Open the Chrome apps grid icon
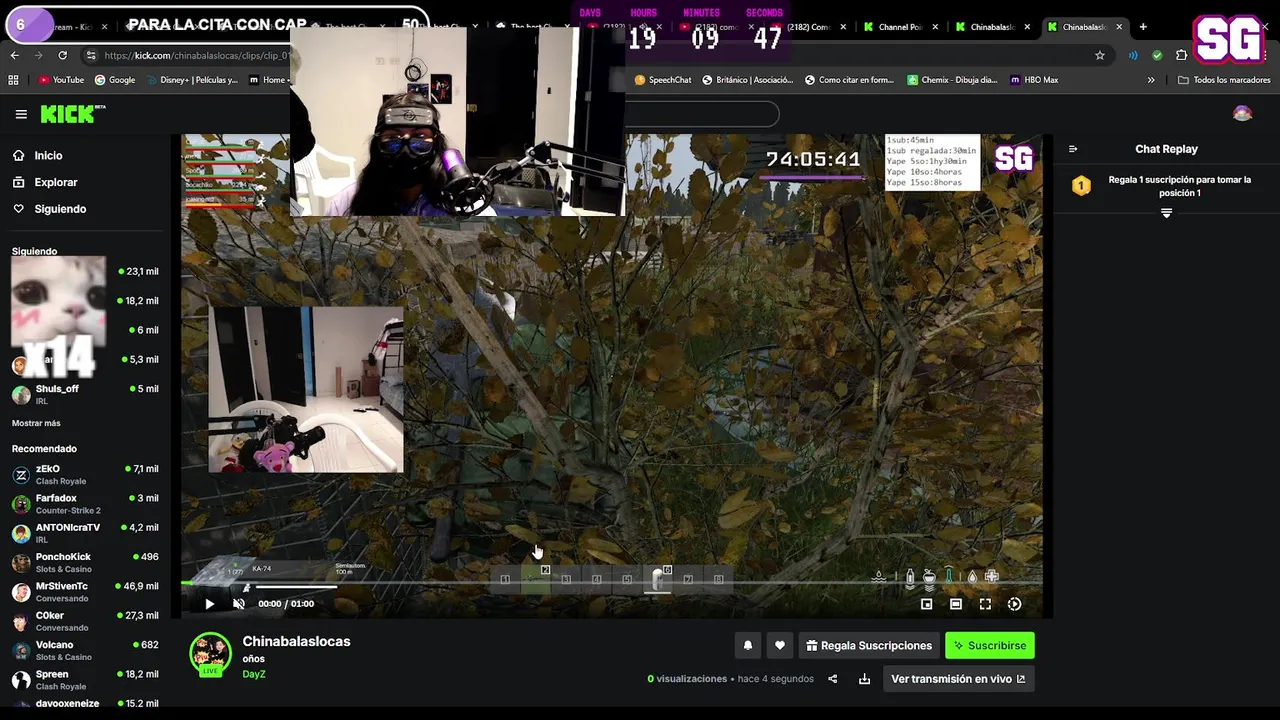The image size is (1280, 720). (13, 80)
